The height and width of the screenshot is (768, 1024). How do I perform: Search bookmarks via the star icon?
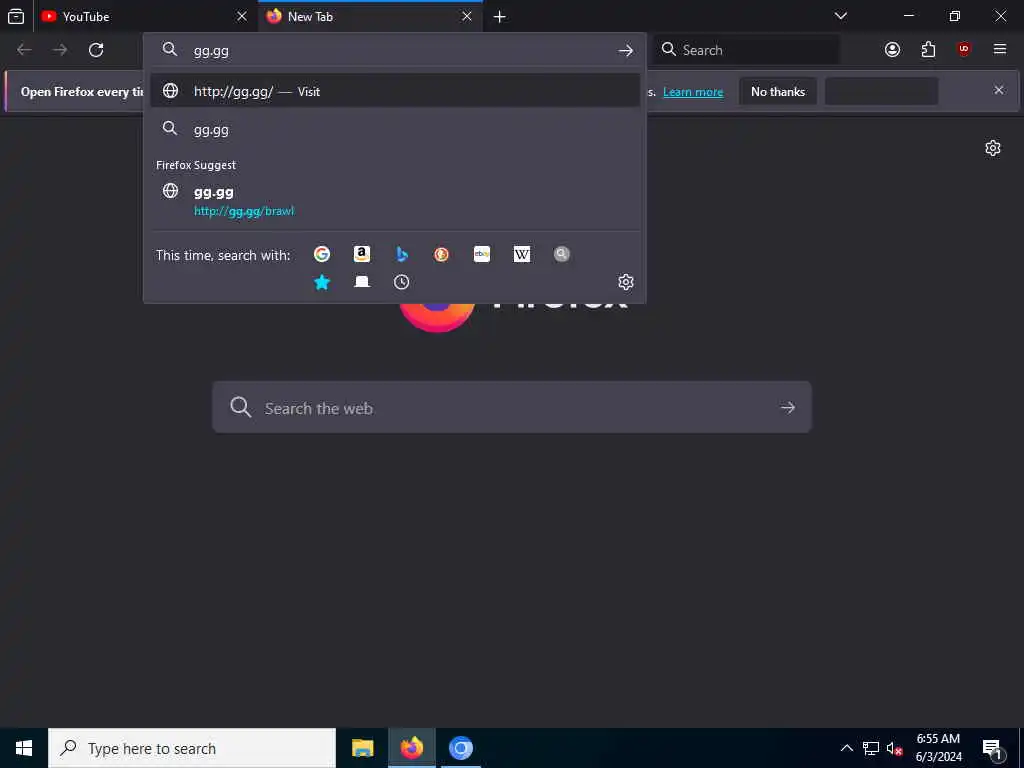322,282
